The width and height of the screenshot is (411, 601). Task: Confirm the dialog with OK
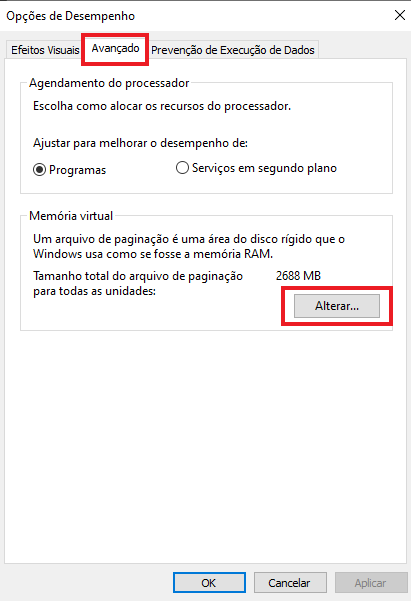pyautogui.click(x=209, y=583)
